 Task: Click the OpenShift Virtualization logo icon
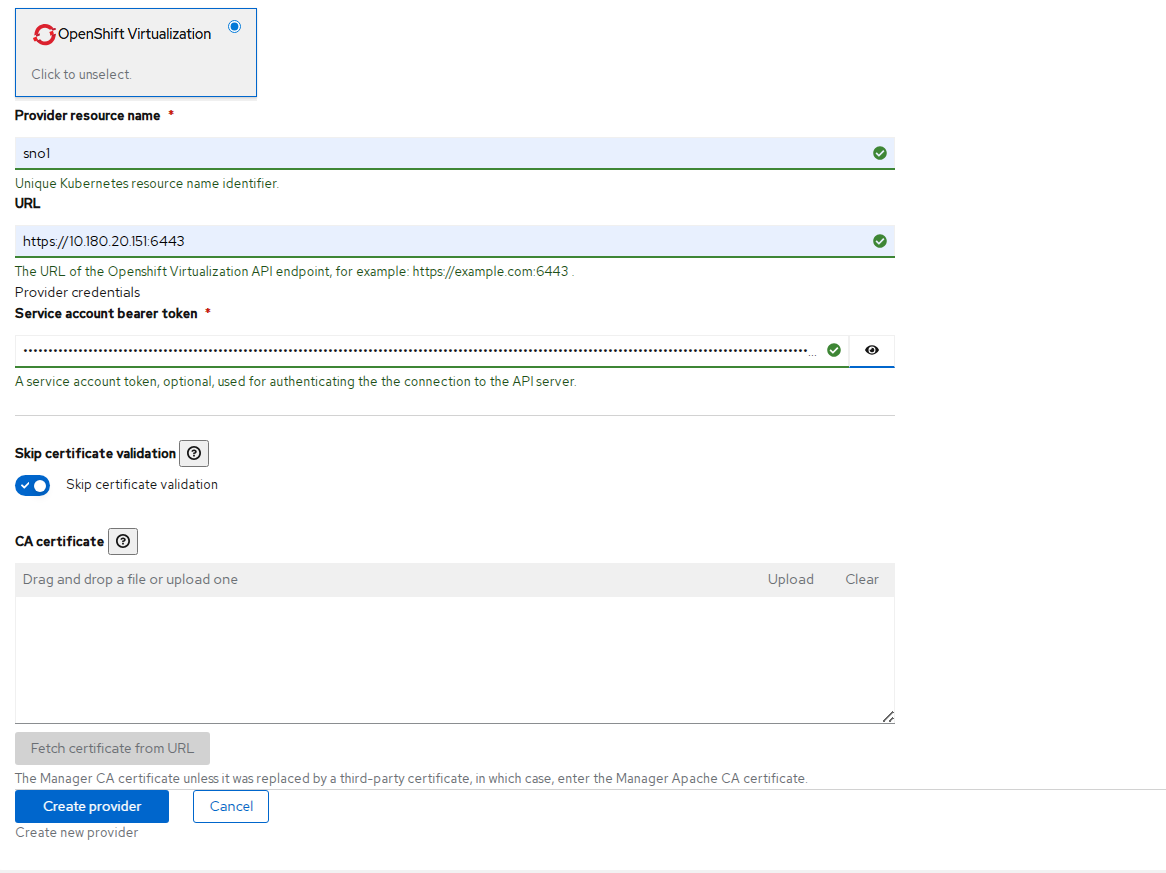click(x=45, y=35)
